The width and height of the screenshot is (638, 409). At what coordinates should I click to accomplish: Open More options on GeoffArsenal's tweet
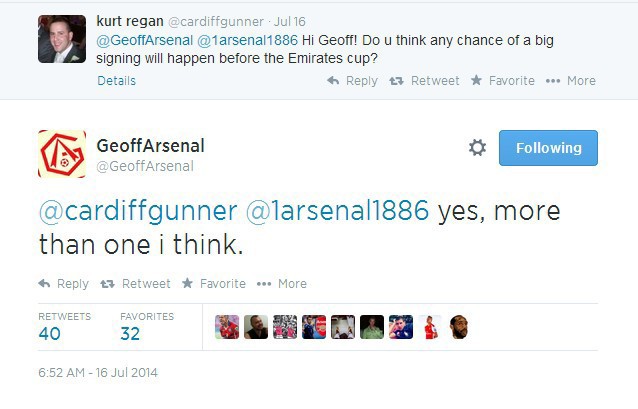(x=282, y=284)
